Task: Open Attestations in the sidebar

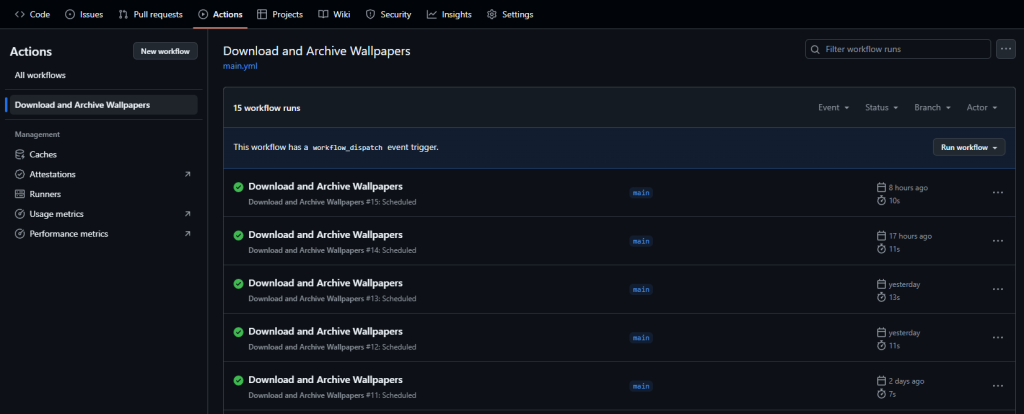Action: [x=52, y=174]
